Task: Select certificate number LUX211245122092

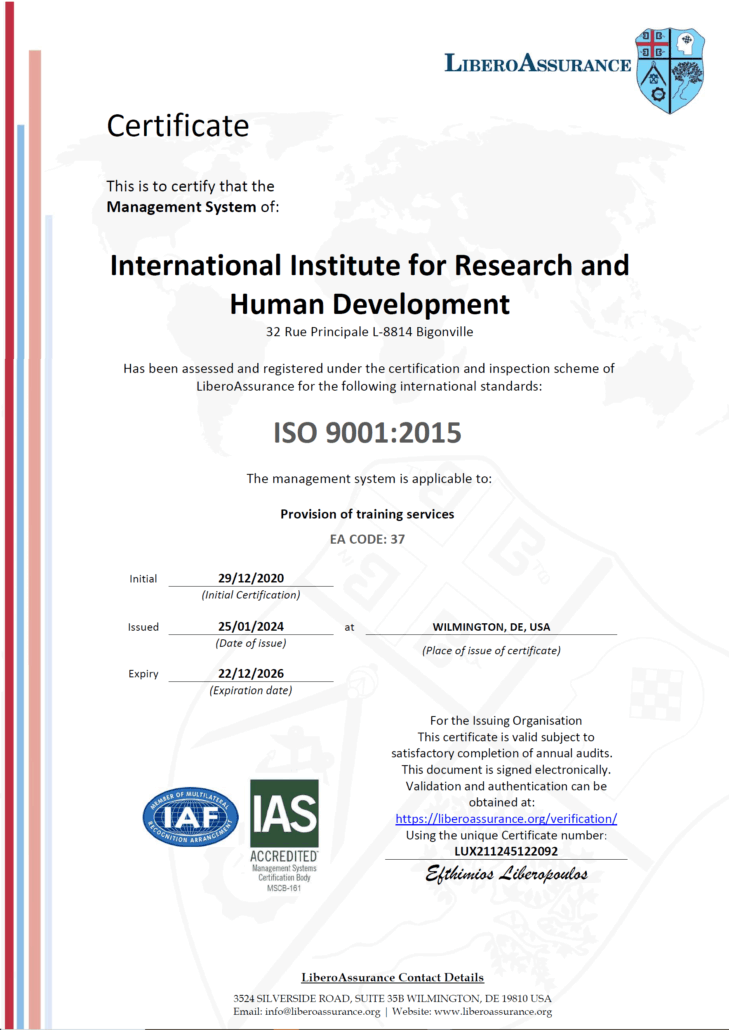Action: [x=506, y=851]
